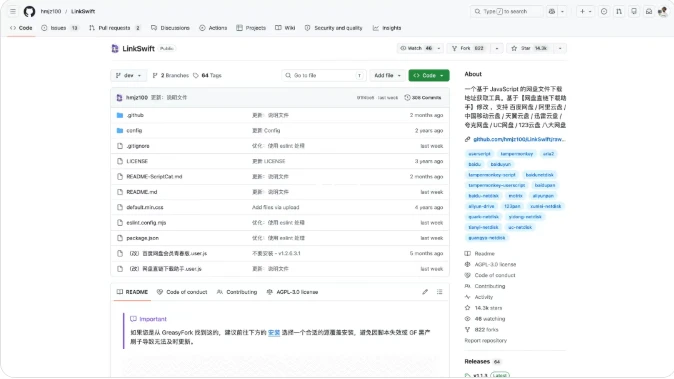The height and width of the screenshot is (379, 674).
Task: Click the edit README pencil icon
Action: pyautogui.click(x=425, y=292)
